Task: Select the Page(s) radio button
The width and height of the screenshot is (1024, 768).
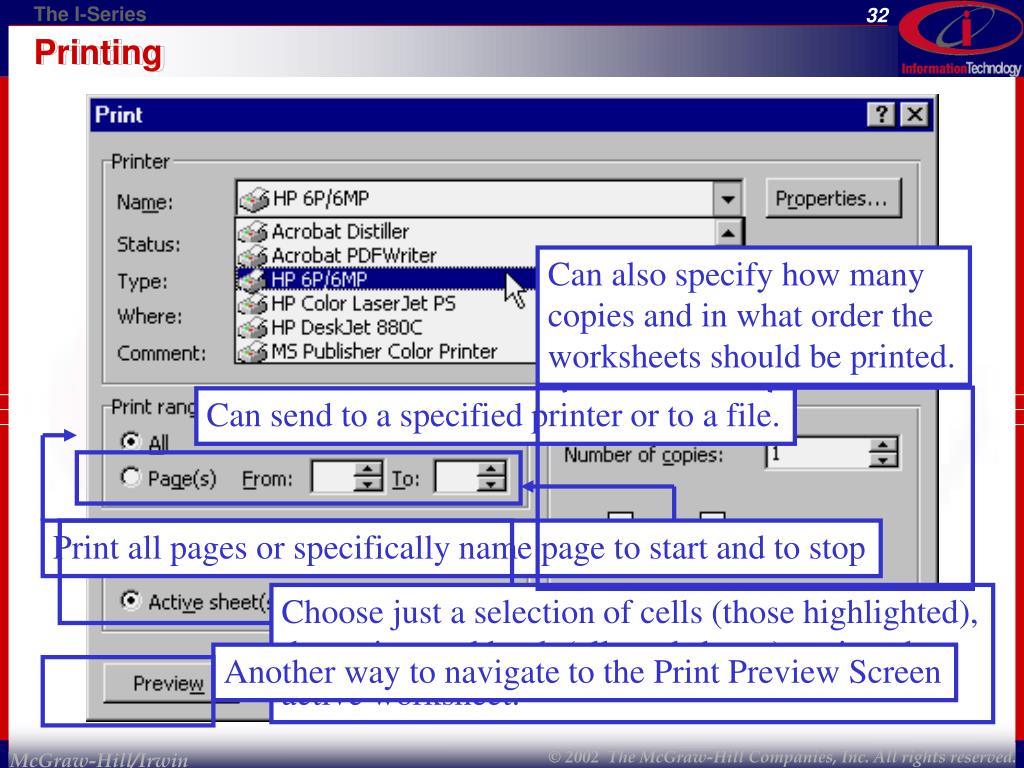Action: pos(131,477)
